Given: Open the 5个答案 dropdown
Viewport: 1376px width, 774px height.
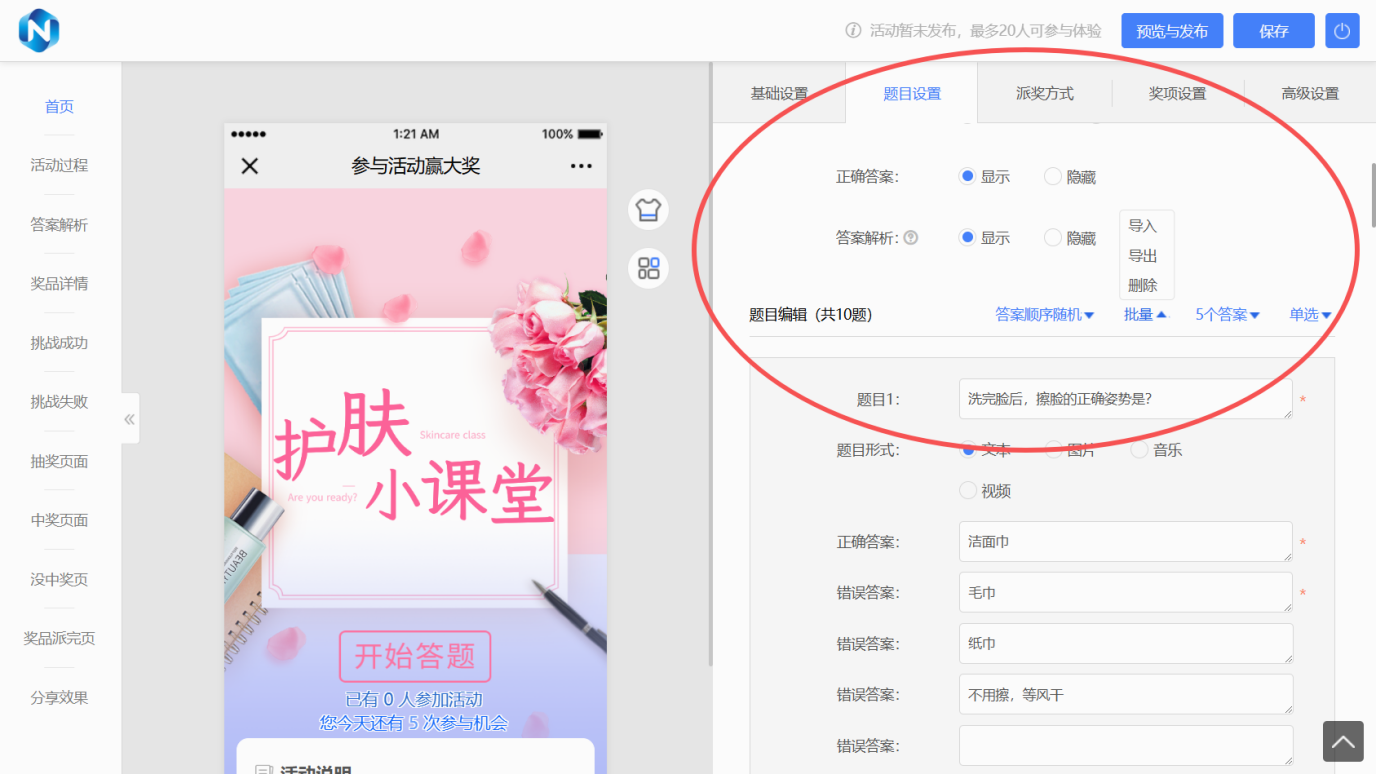Looking at the screenshot, I should (x=1227, y=315).
